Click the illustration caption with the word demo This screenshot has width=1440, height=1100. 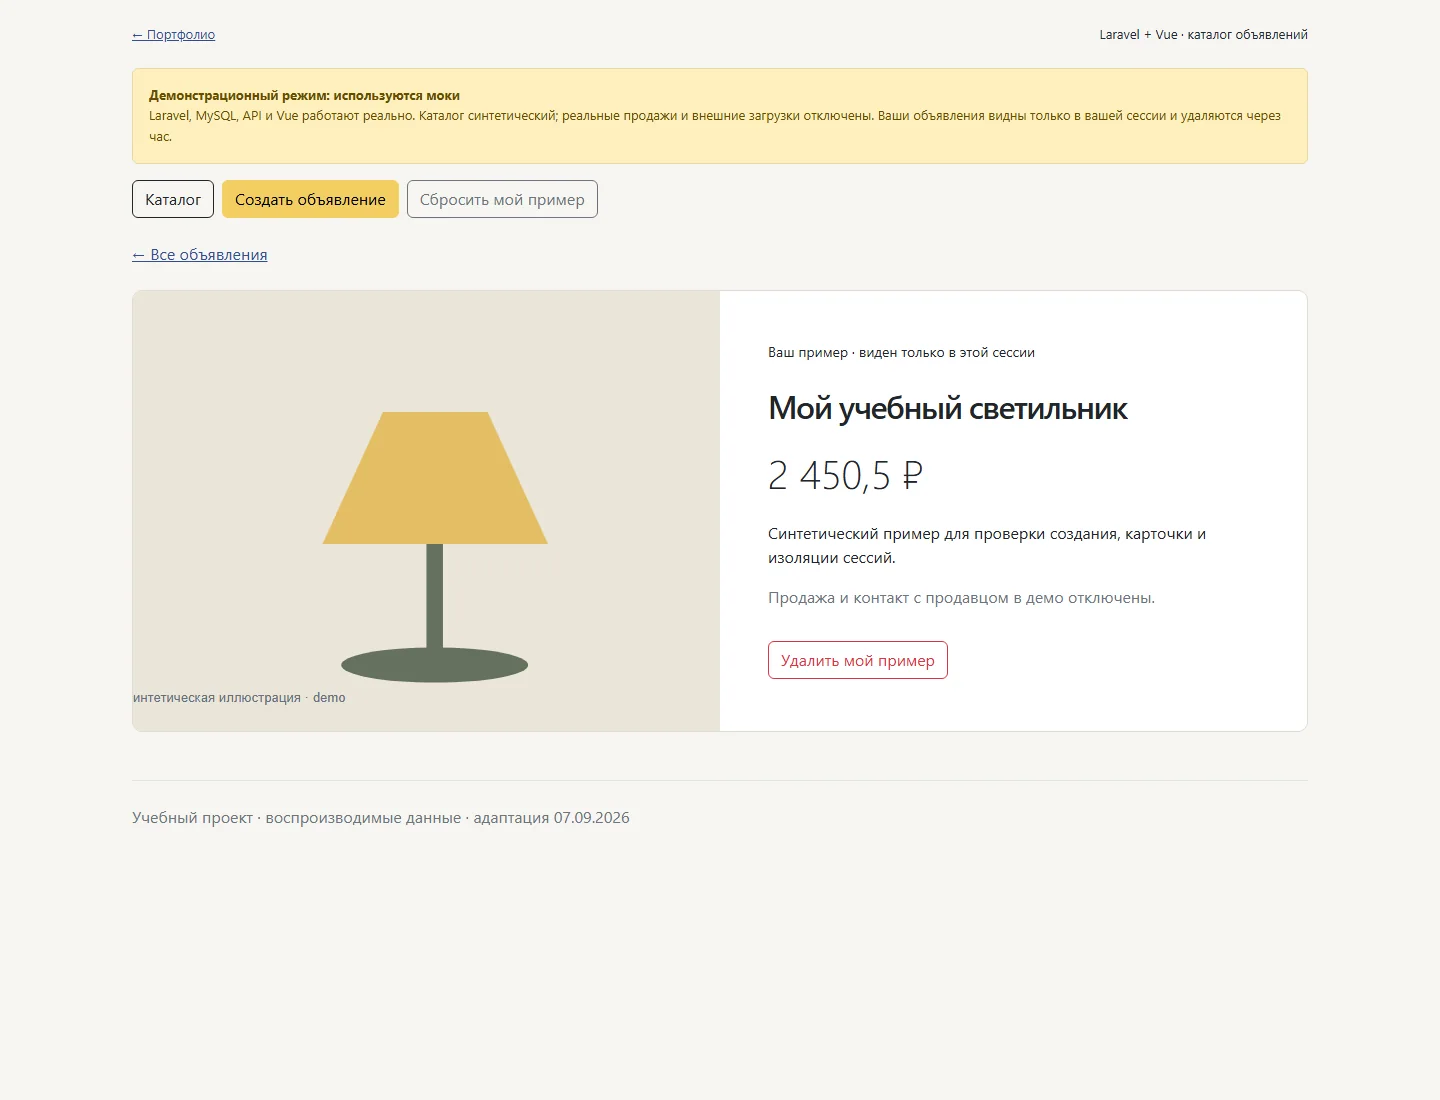(x=239, y=698)
